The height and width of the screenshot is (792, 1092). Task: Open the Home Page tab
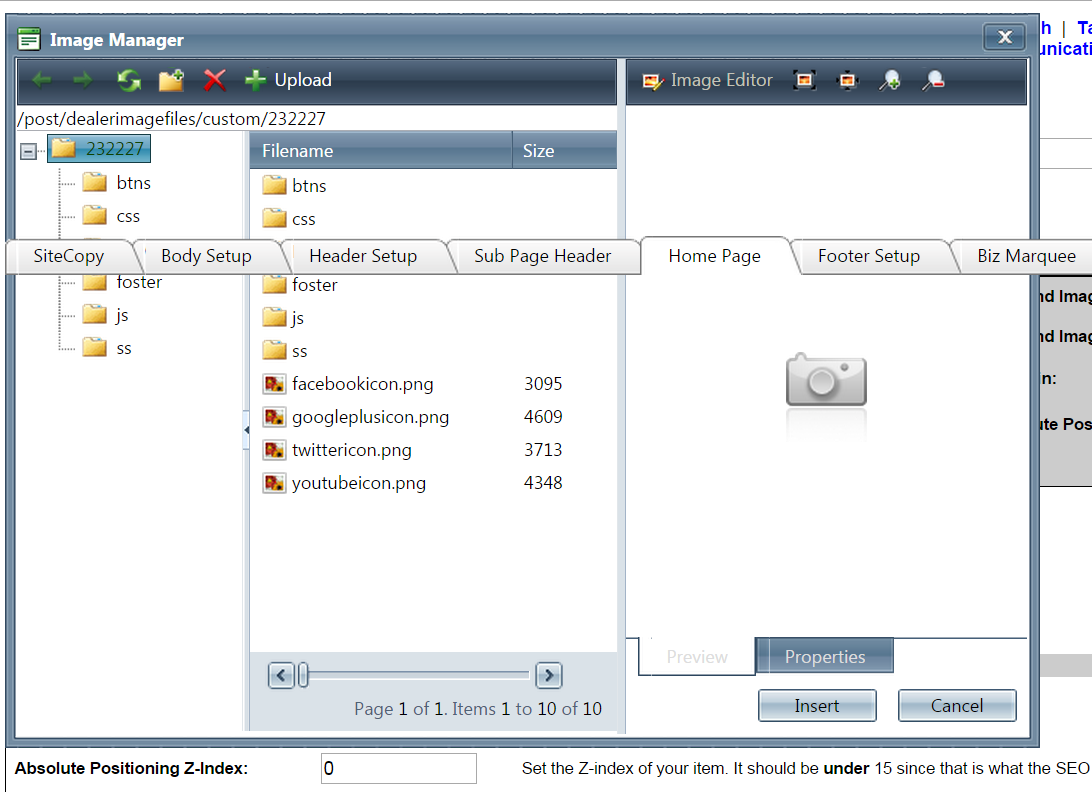(x=715, y=256)
